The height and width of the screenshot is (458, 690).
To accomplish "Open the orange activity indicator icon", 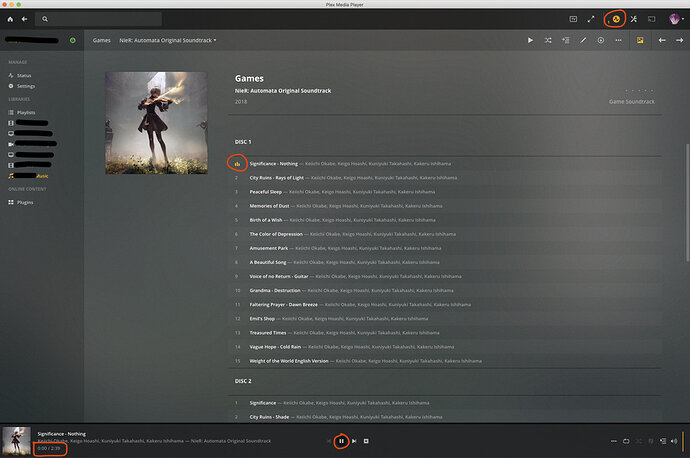I will (x=616, y=19).
